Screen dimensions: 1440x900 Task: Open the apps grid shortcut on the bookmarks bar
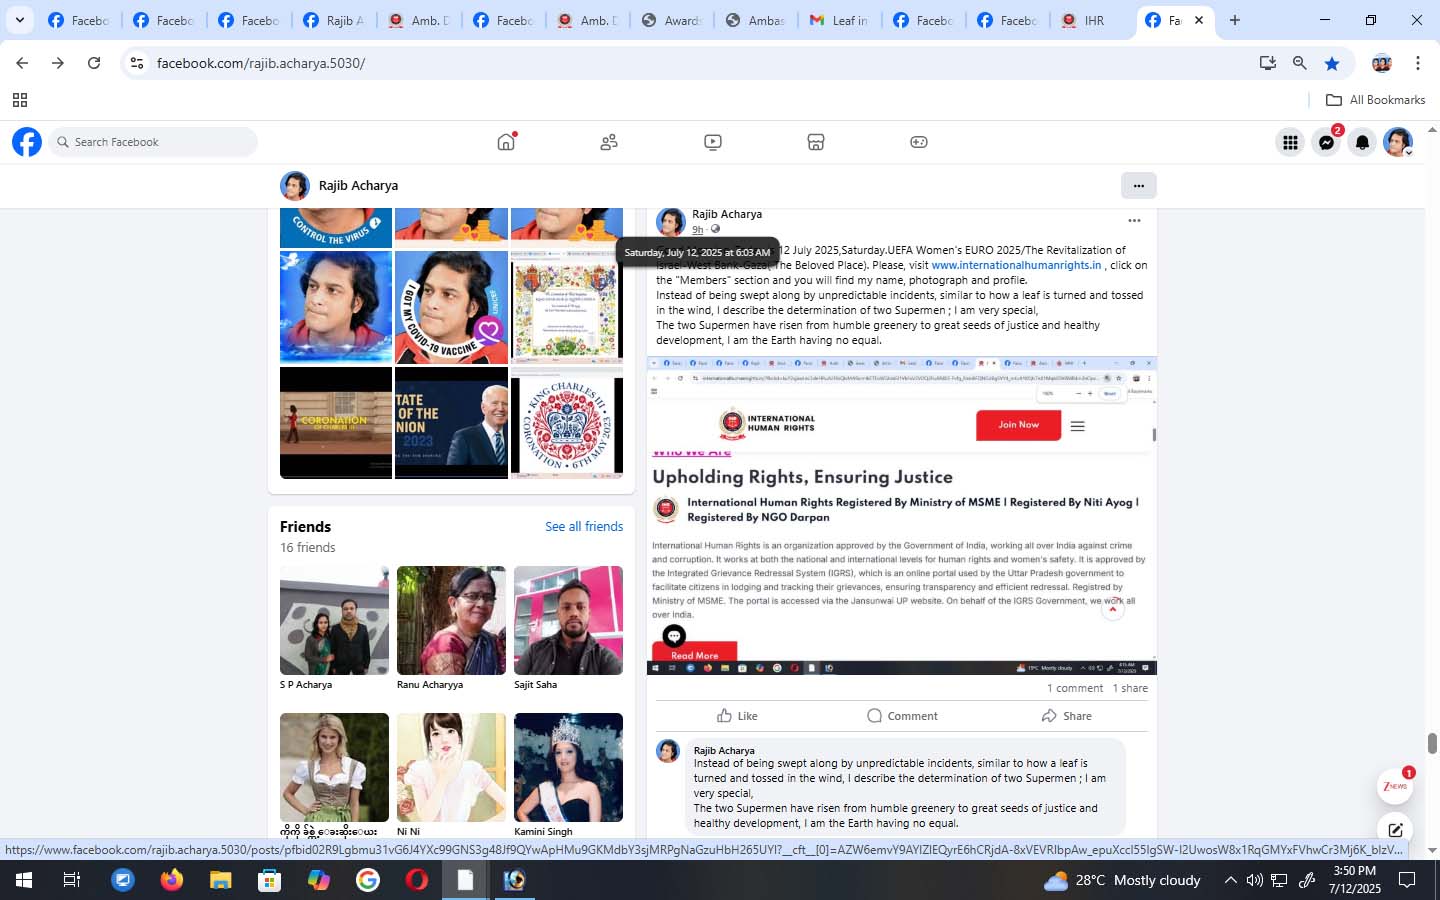(19, 100)
